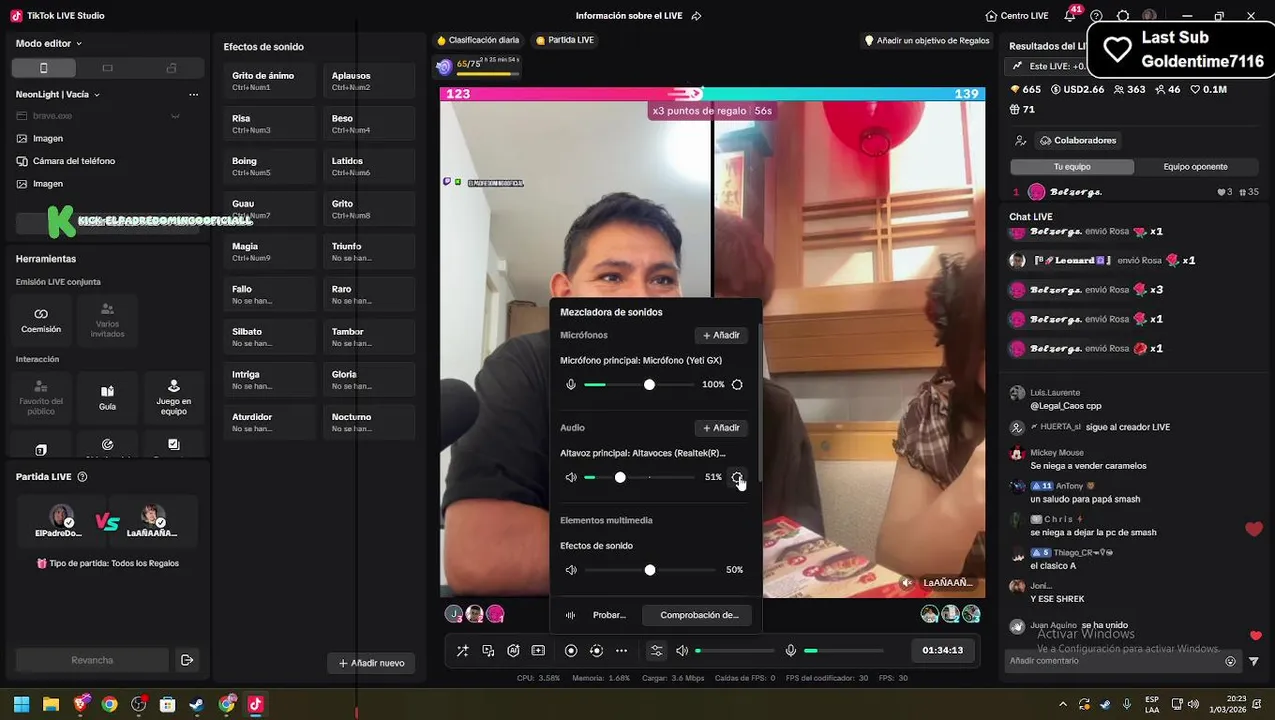This screenshot has width=1275, height=720.
Task: Toggle brave.exe source visibility
Action: point(175,116)
